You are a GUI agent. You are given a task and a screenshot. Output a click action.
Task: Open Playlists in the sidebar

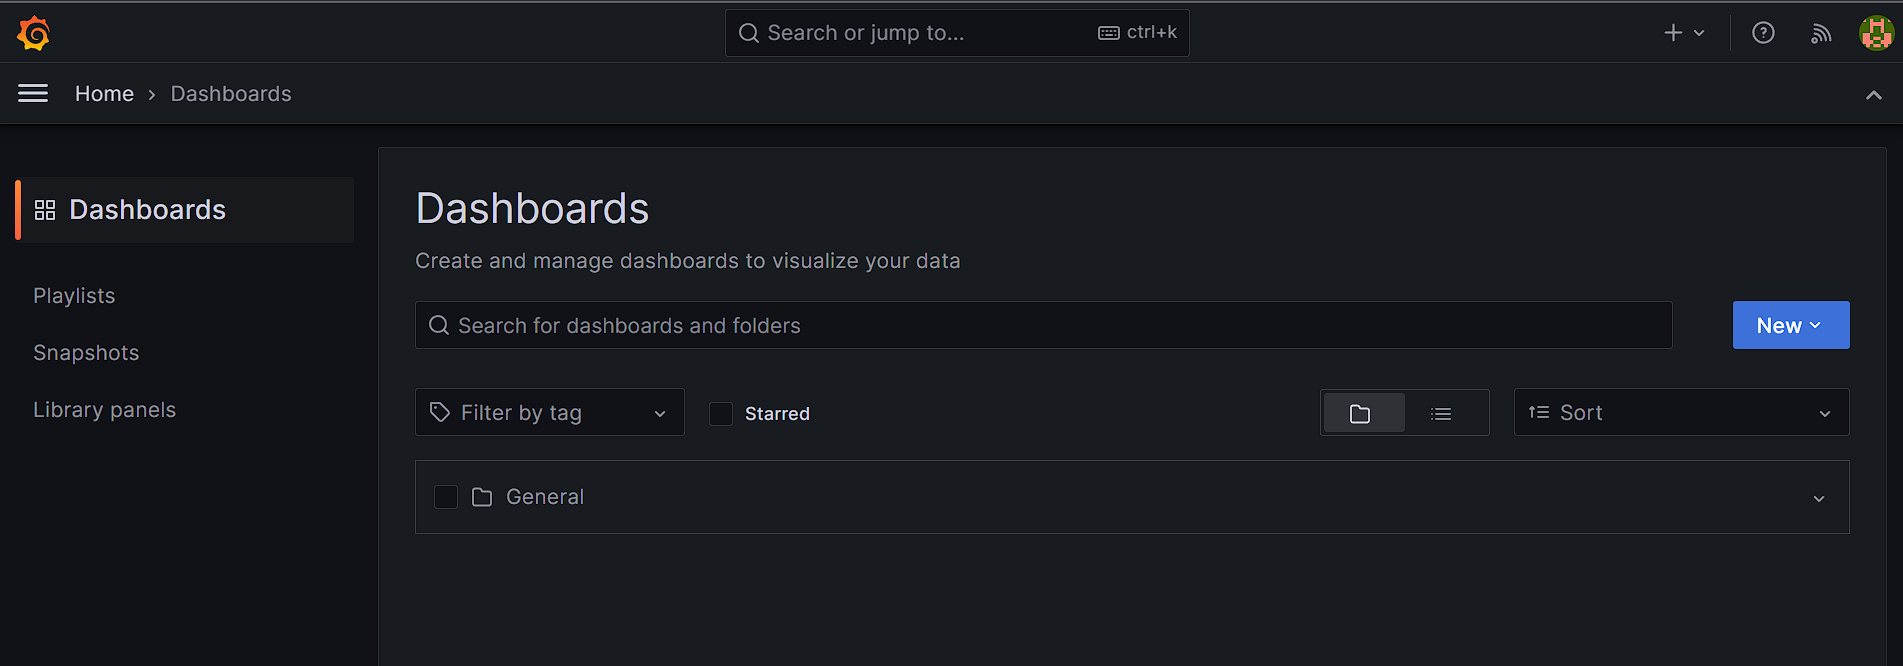(x=74, y=296)
